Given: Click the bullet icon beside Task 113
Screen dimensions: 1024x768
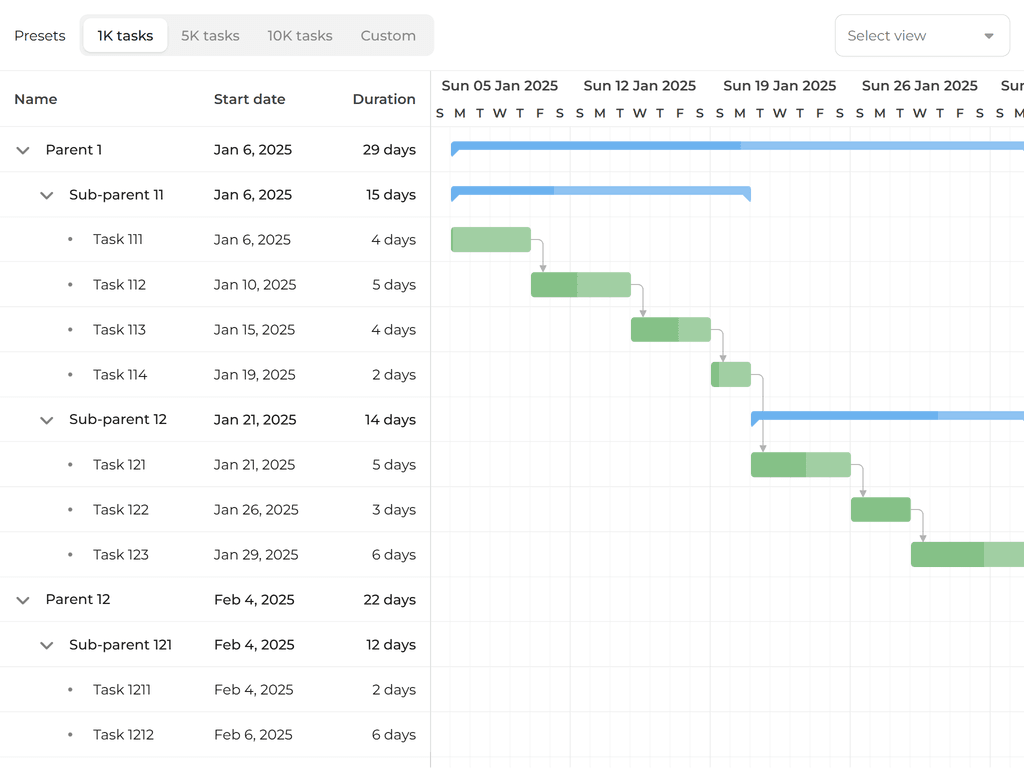Looking at the screenshot, I should pyautogui.click(x=70, y=329).
